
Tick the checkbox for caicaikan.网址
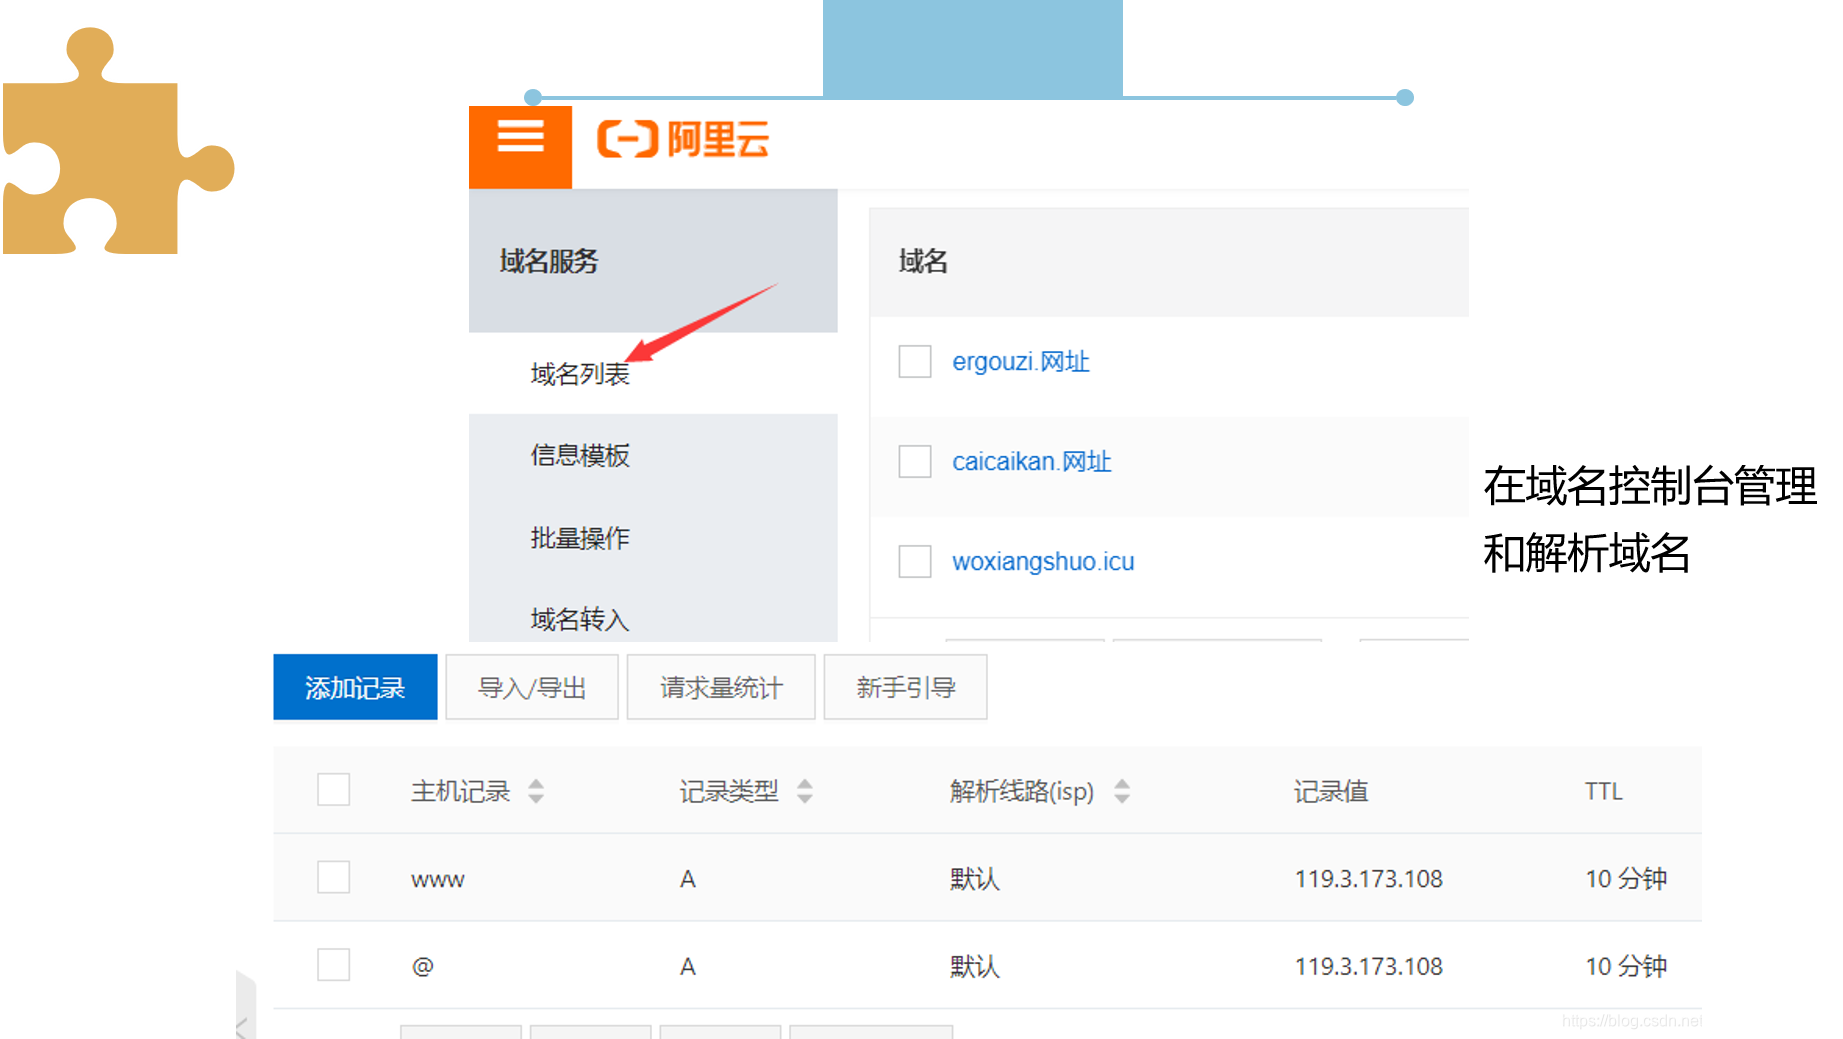[915, 461]
